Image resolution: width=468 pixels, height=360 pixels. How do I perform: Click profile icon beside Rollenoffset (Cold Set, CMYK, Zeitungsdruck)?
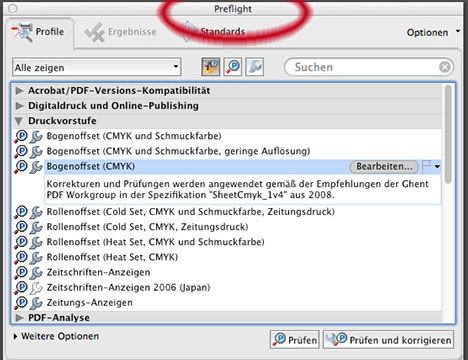tap(21, 227)
